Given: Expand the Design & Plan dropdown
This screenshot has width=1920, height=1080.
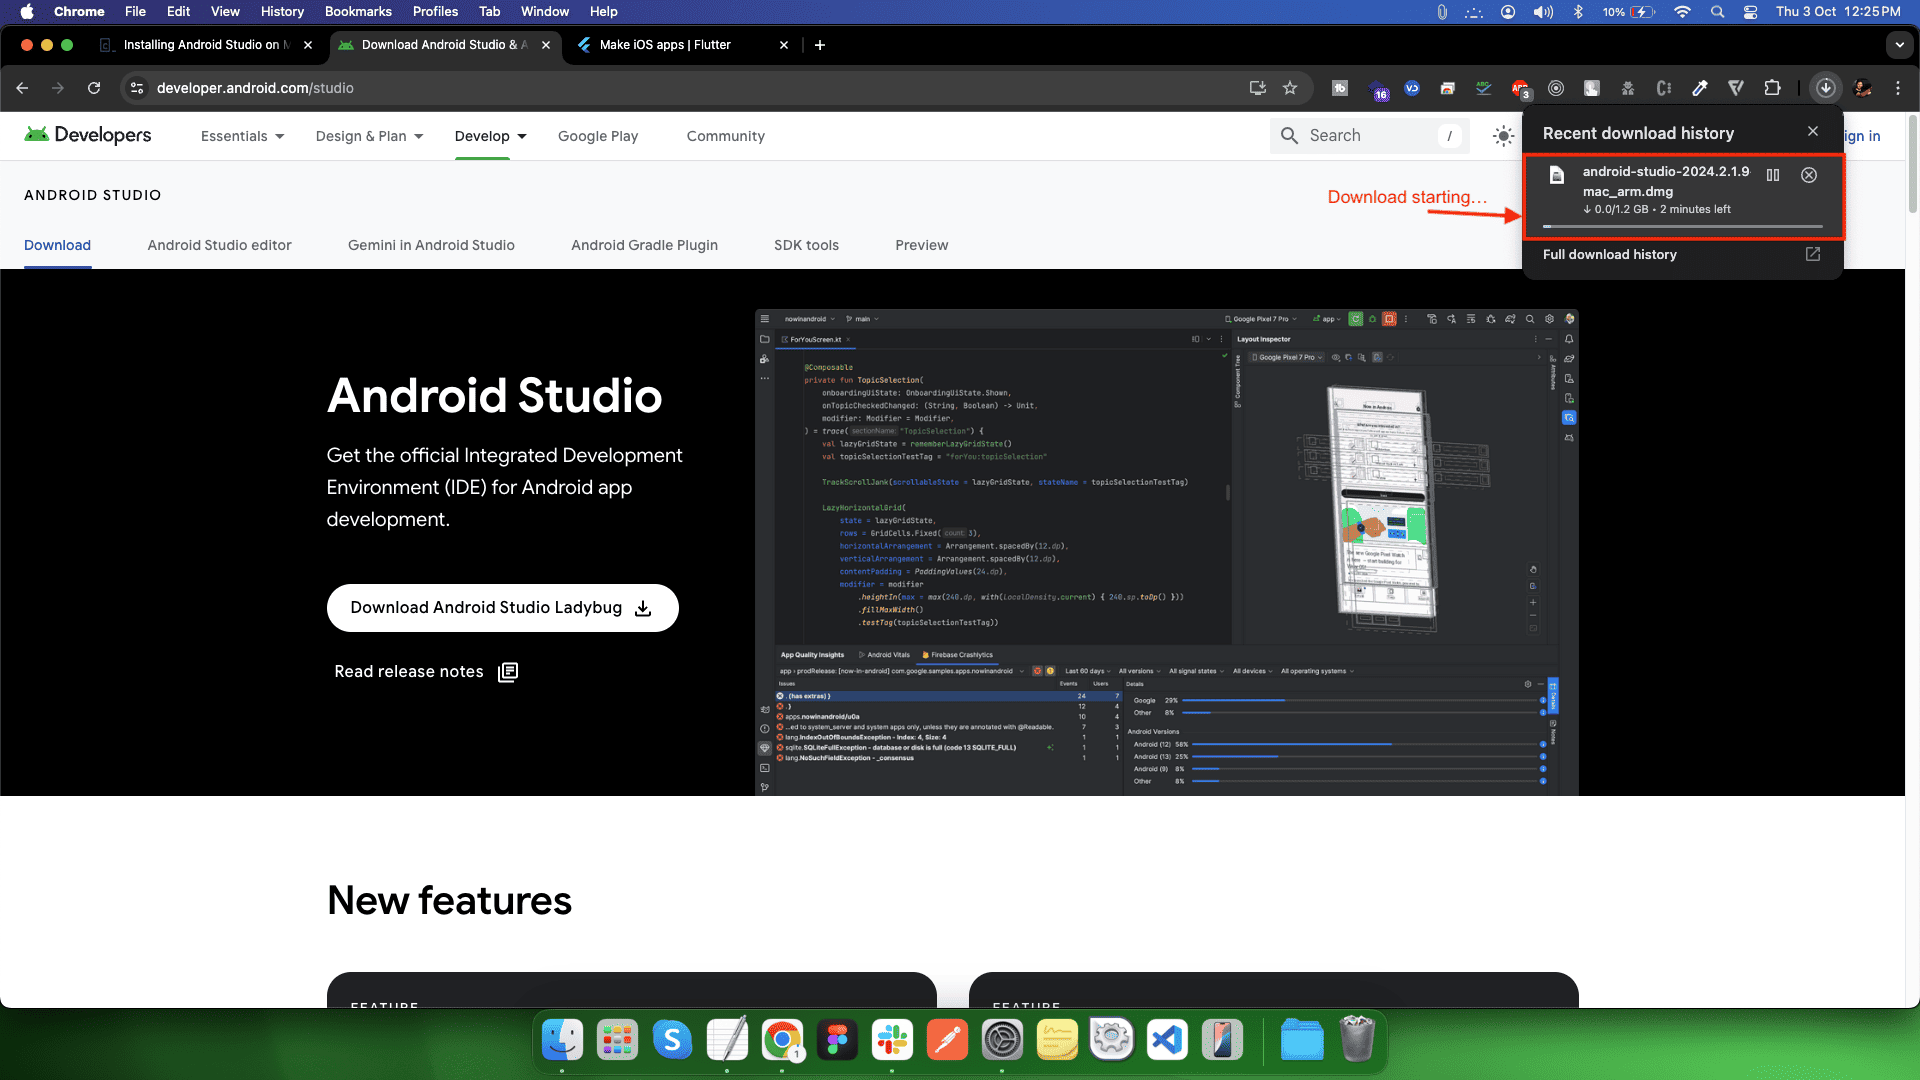Looking at the screenshot, I should click(x=370, y=136).
